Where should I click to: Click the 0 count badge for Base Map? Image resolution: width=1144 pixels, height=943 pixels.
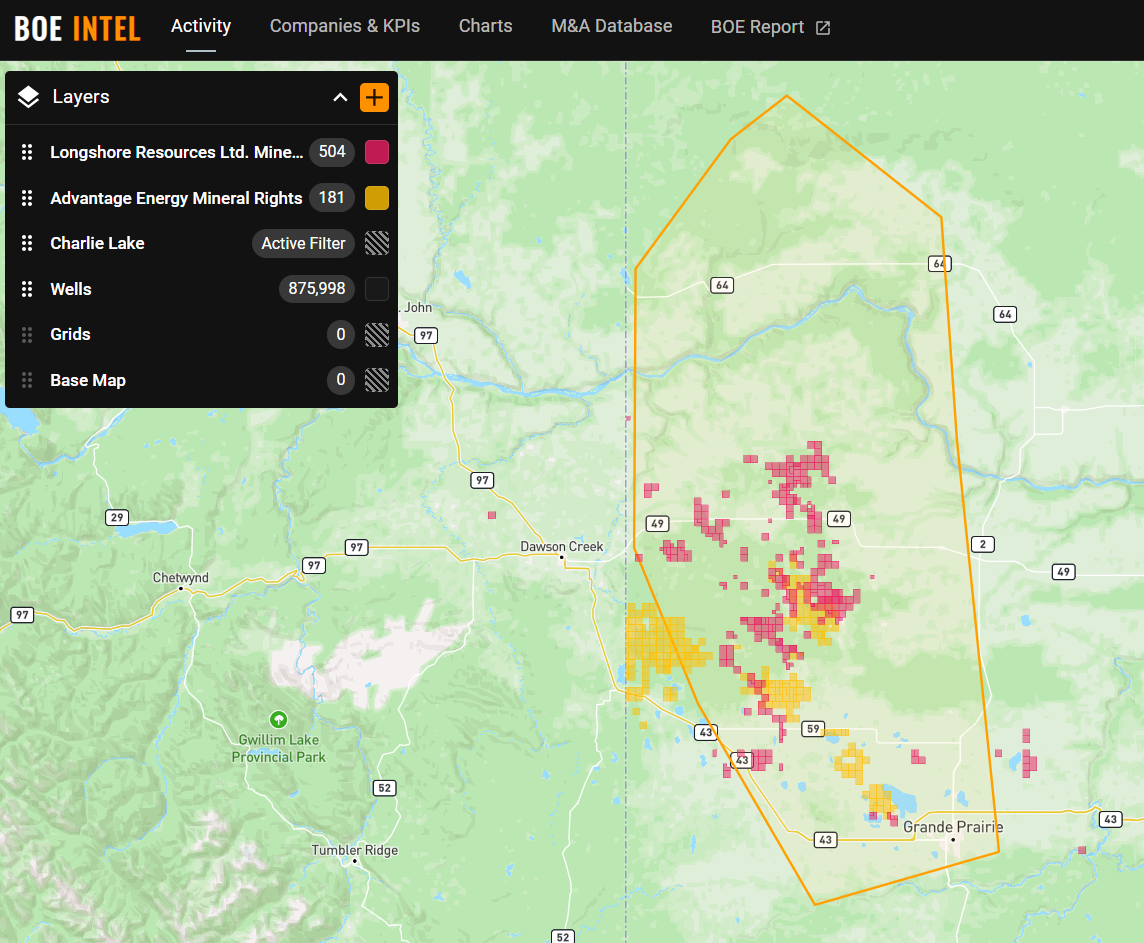[341, 380]
